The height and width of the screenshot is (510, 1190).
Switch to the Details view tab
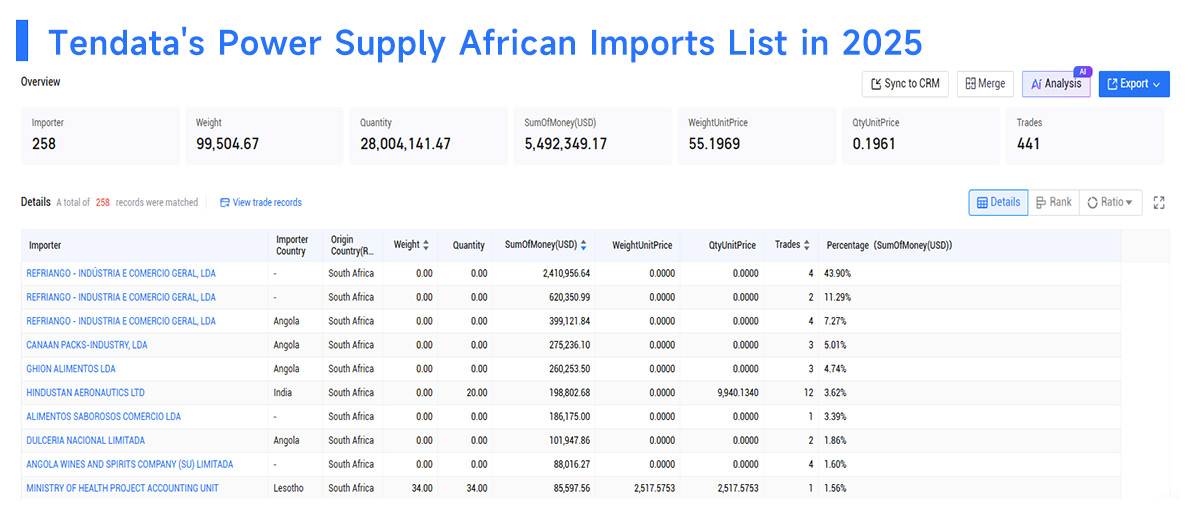pyautogui.click(x=998, y=203)
